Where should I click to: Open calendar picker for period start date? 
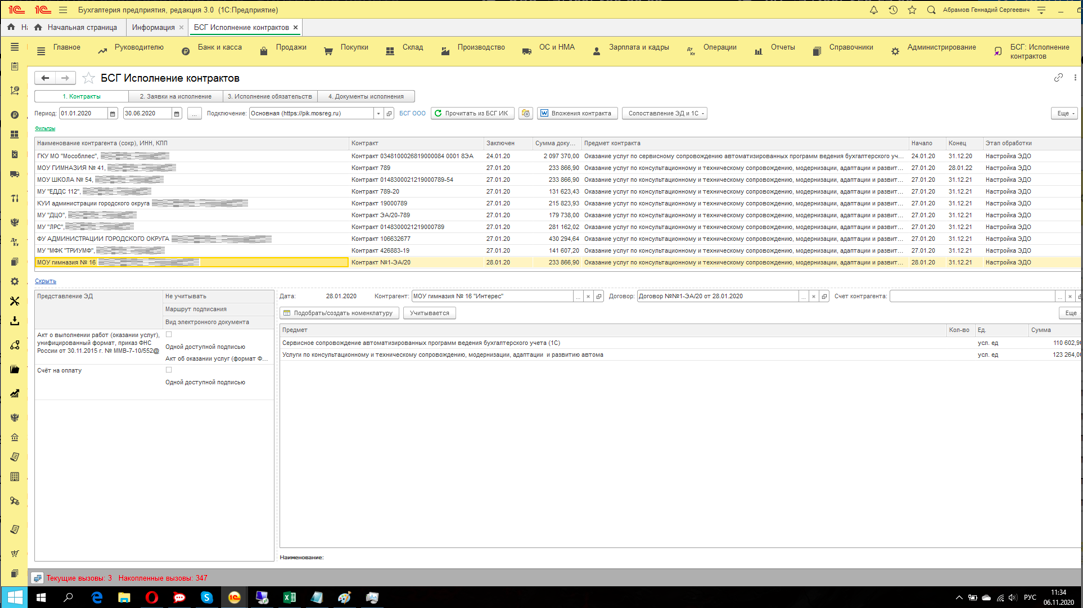(112, 114)
